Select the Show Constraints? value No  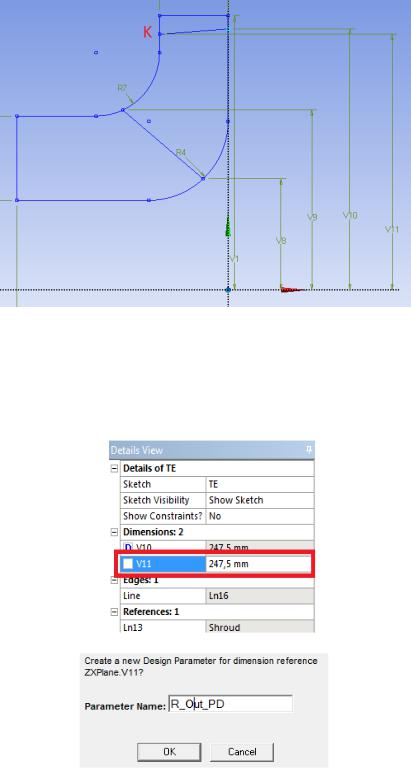(x=260, y=516)
